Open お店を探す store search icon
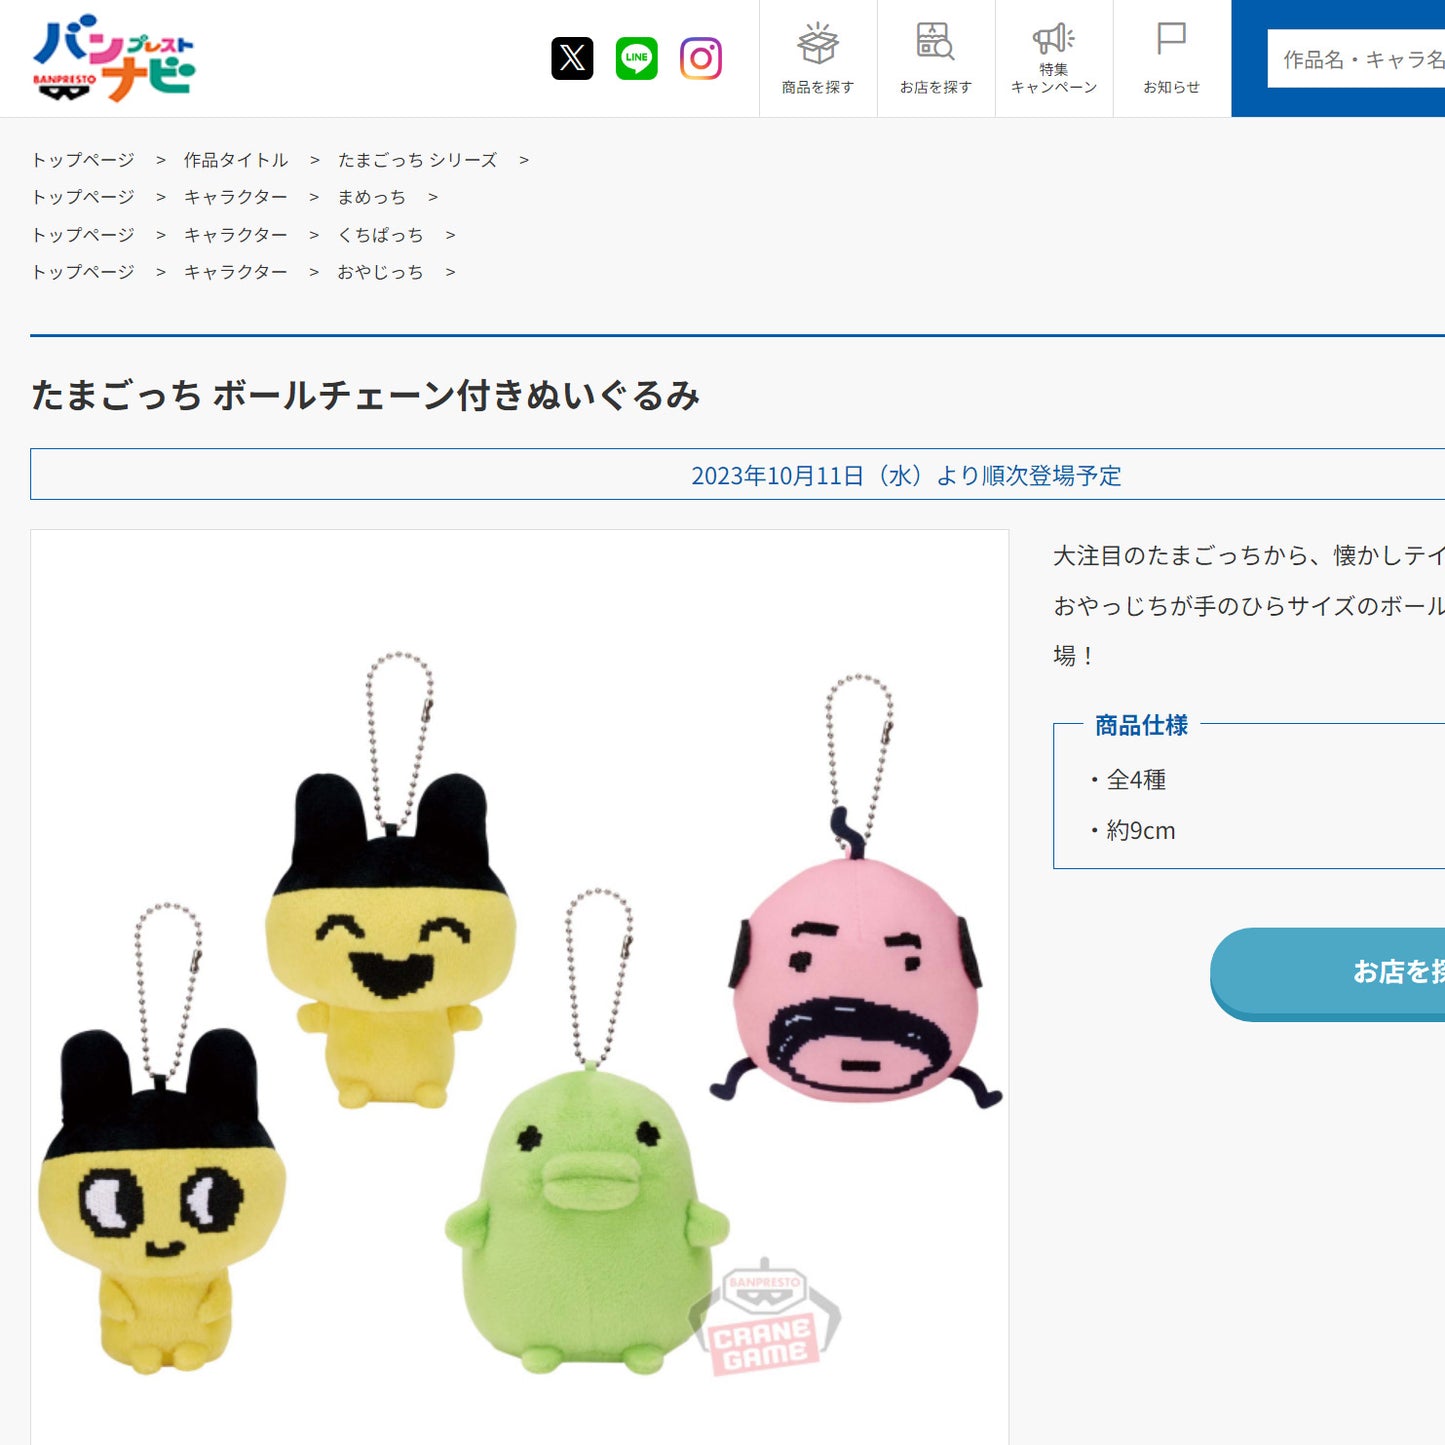Viewport: 1445px width, 1445px height. [936, 59]
